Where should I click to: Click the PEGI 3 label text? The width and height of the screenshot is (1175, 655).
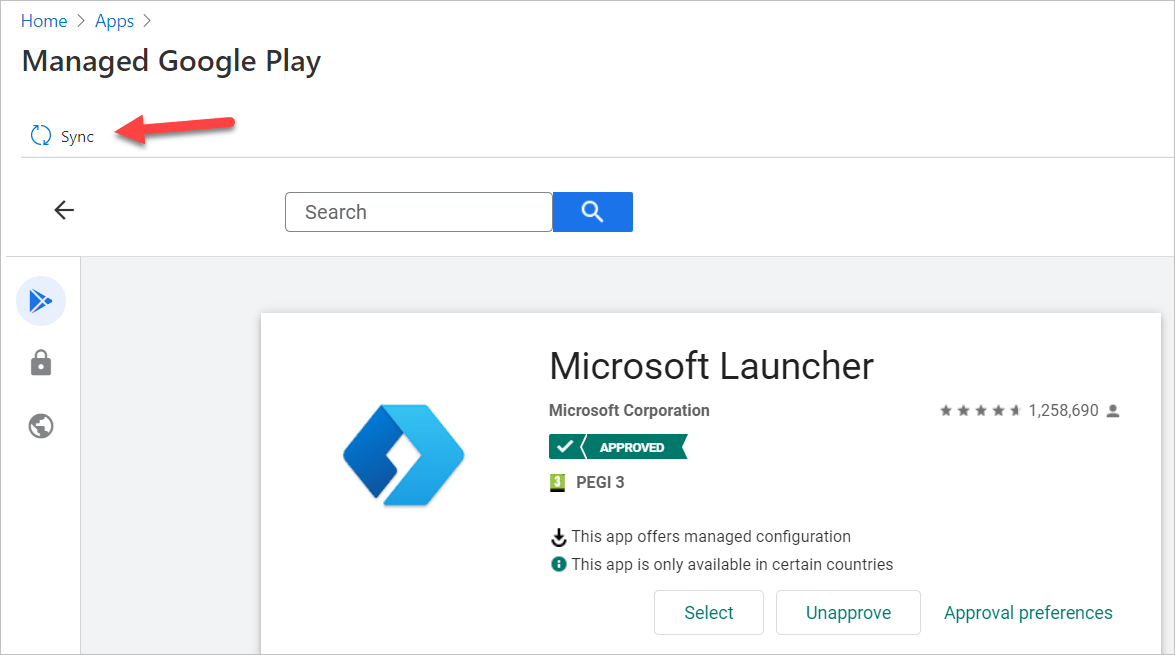pos(600,483)
